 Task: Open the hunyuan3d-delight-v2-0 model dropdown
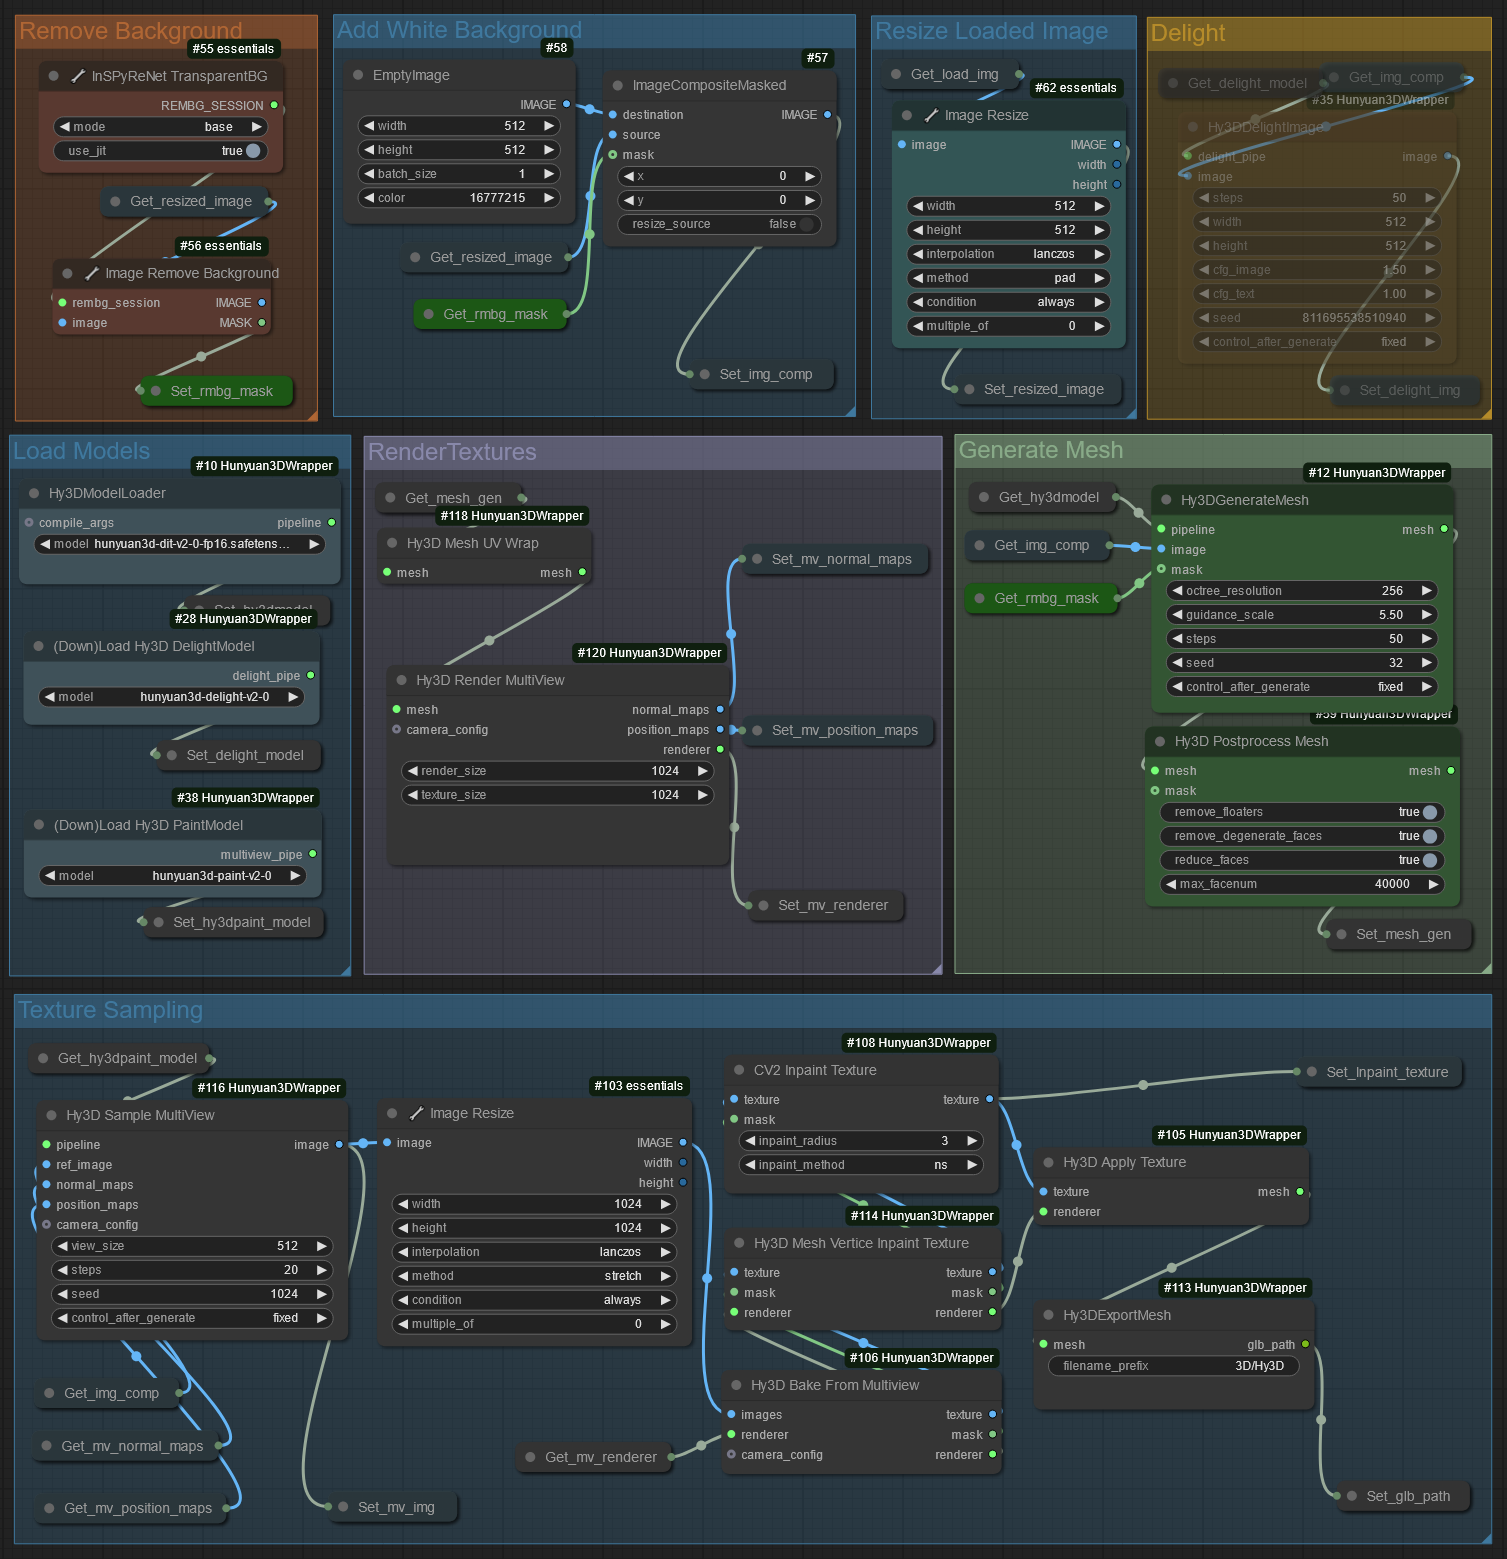click(x=172, y=697)
